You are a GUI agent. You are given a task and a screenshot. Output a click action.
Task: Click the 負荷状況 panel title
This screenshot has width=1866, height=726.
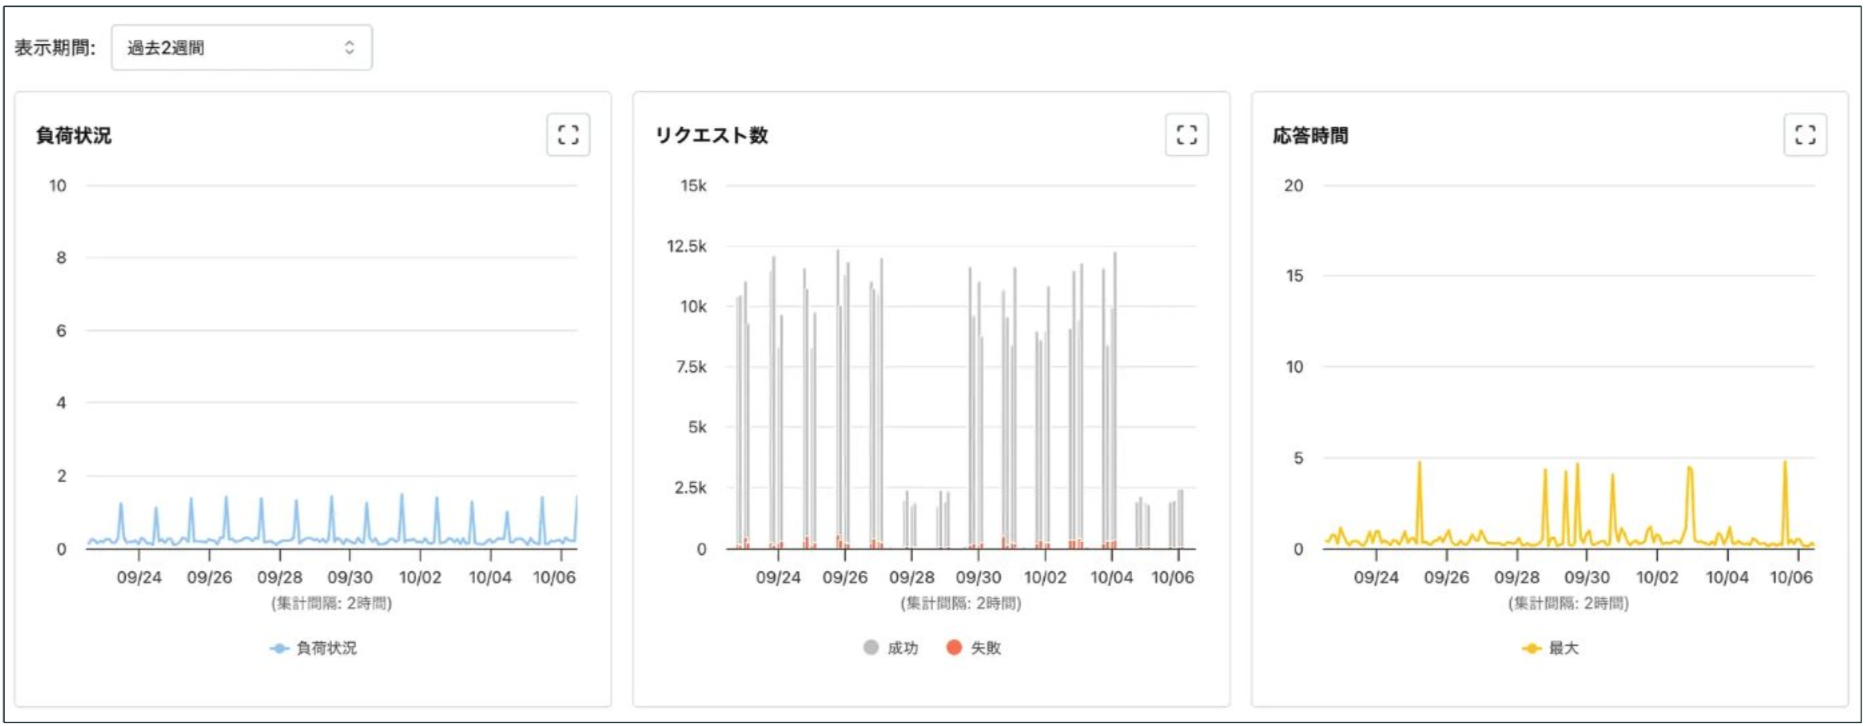point(74,135)
